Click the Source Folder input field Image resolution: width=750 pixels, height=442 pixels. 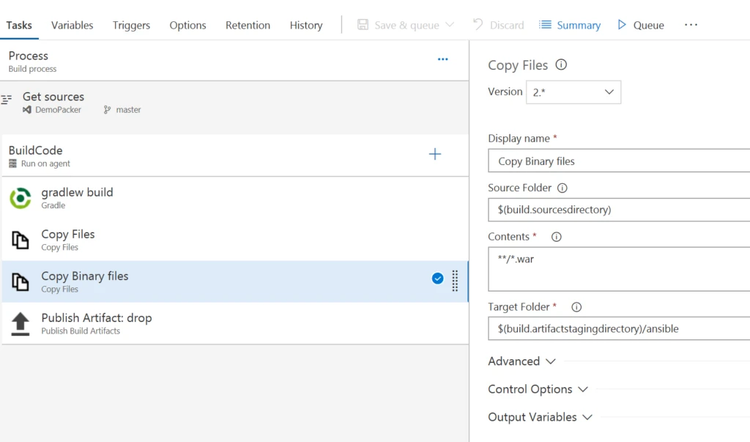coord(619,210)
